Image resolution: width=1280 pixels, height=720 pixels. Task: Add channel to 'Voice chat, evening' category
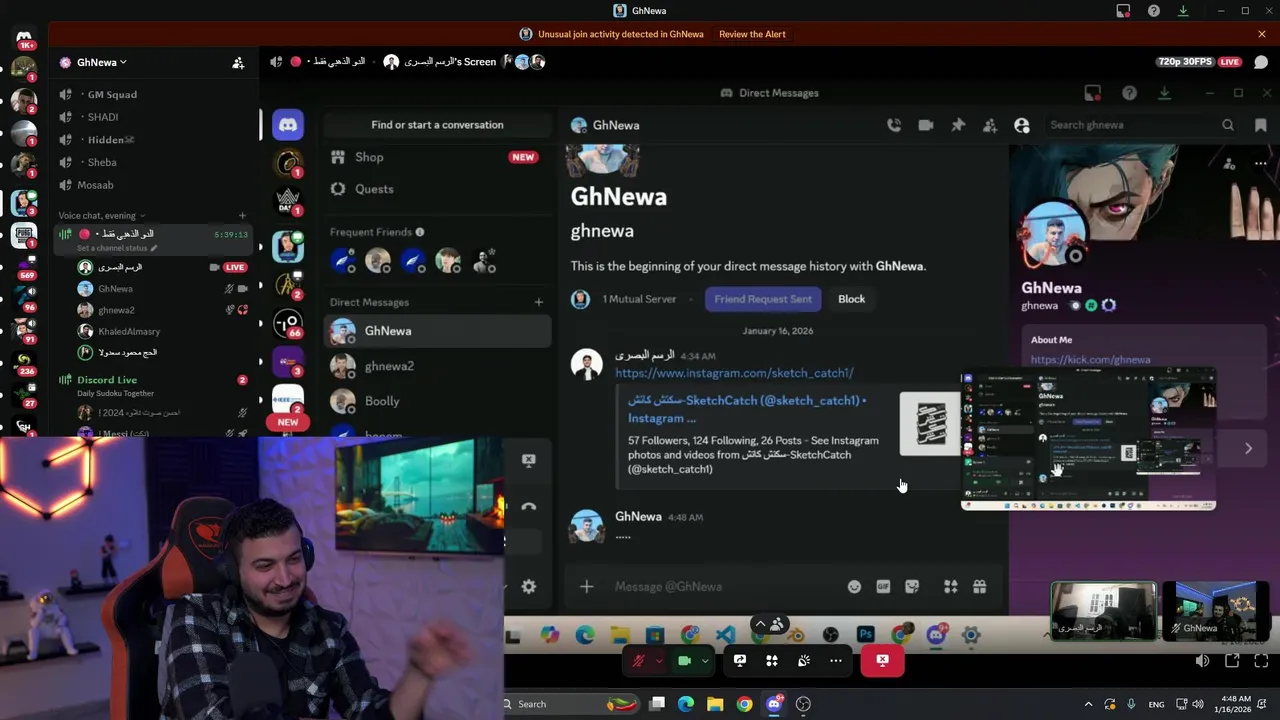(x=242, y=215)
